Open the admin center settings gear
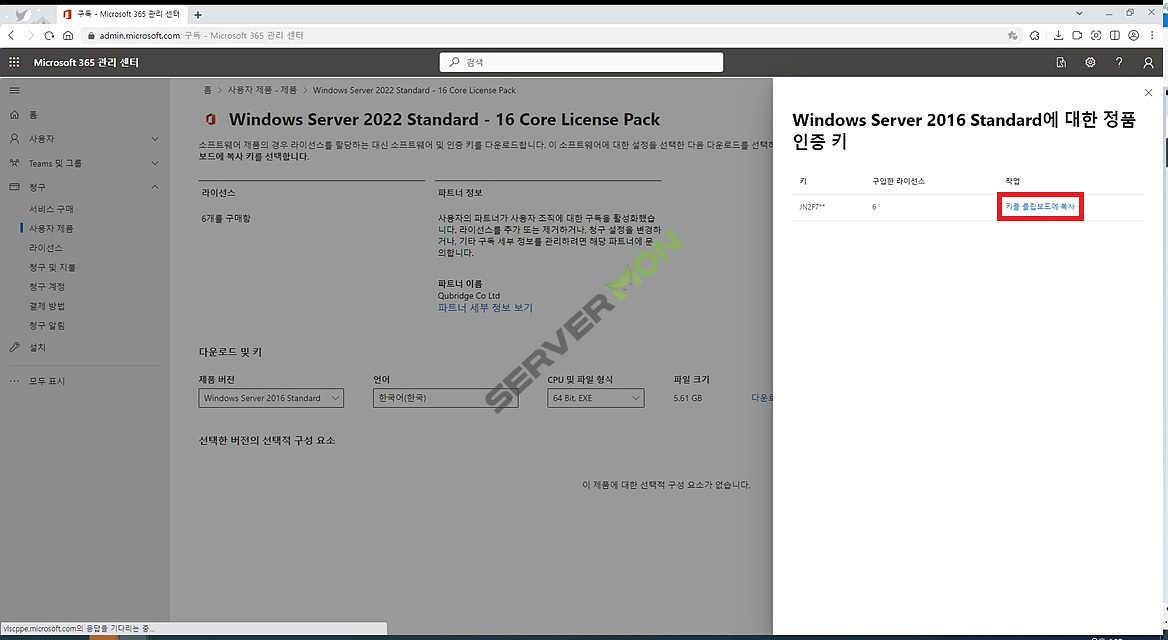 coord(1090,63)
